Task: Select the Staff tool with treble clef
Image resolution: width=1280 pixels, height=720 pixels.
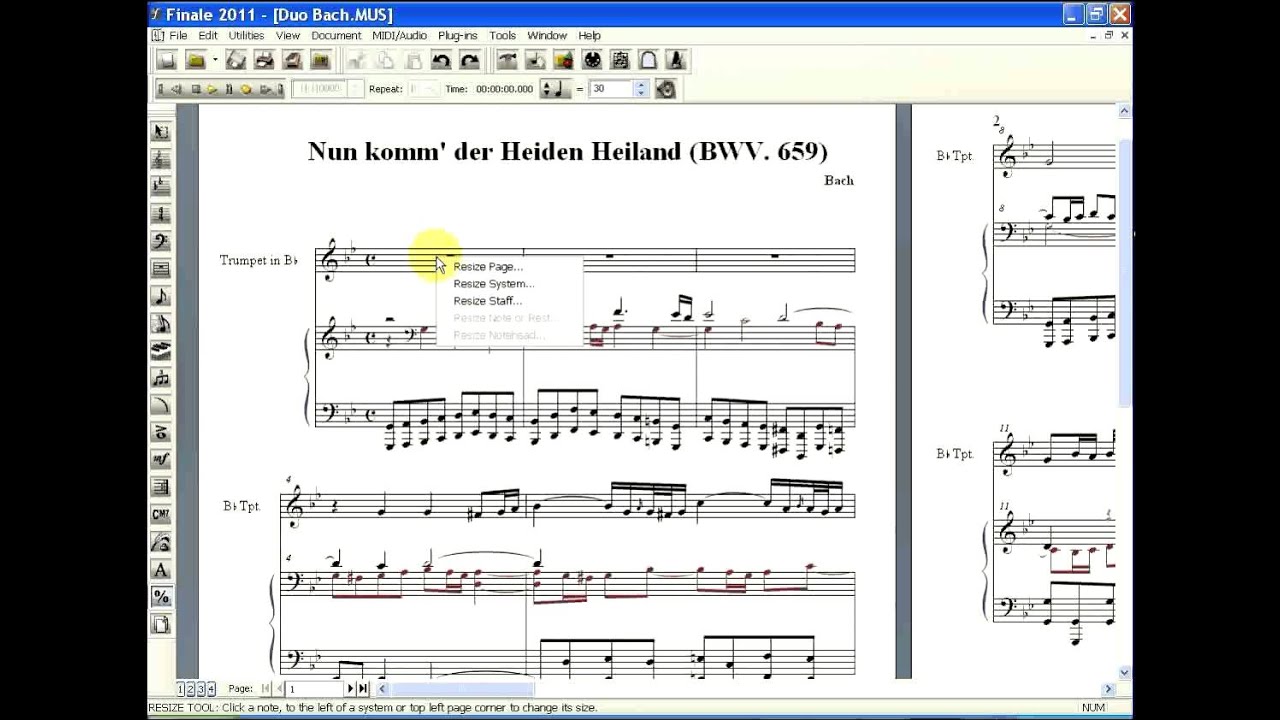Action: tap(160, 159)
